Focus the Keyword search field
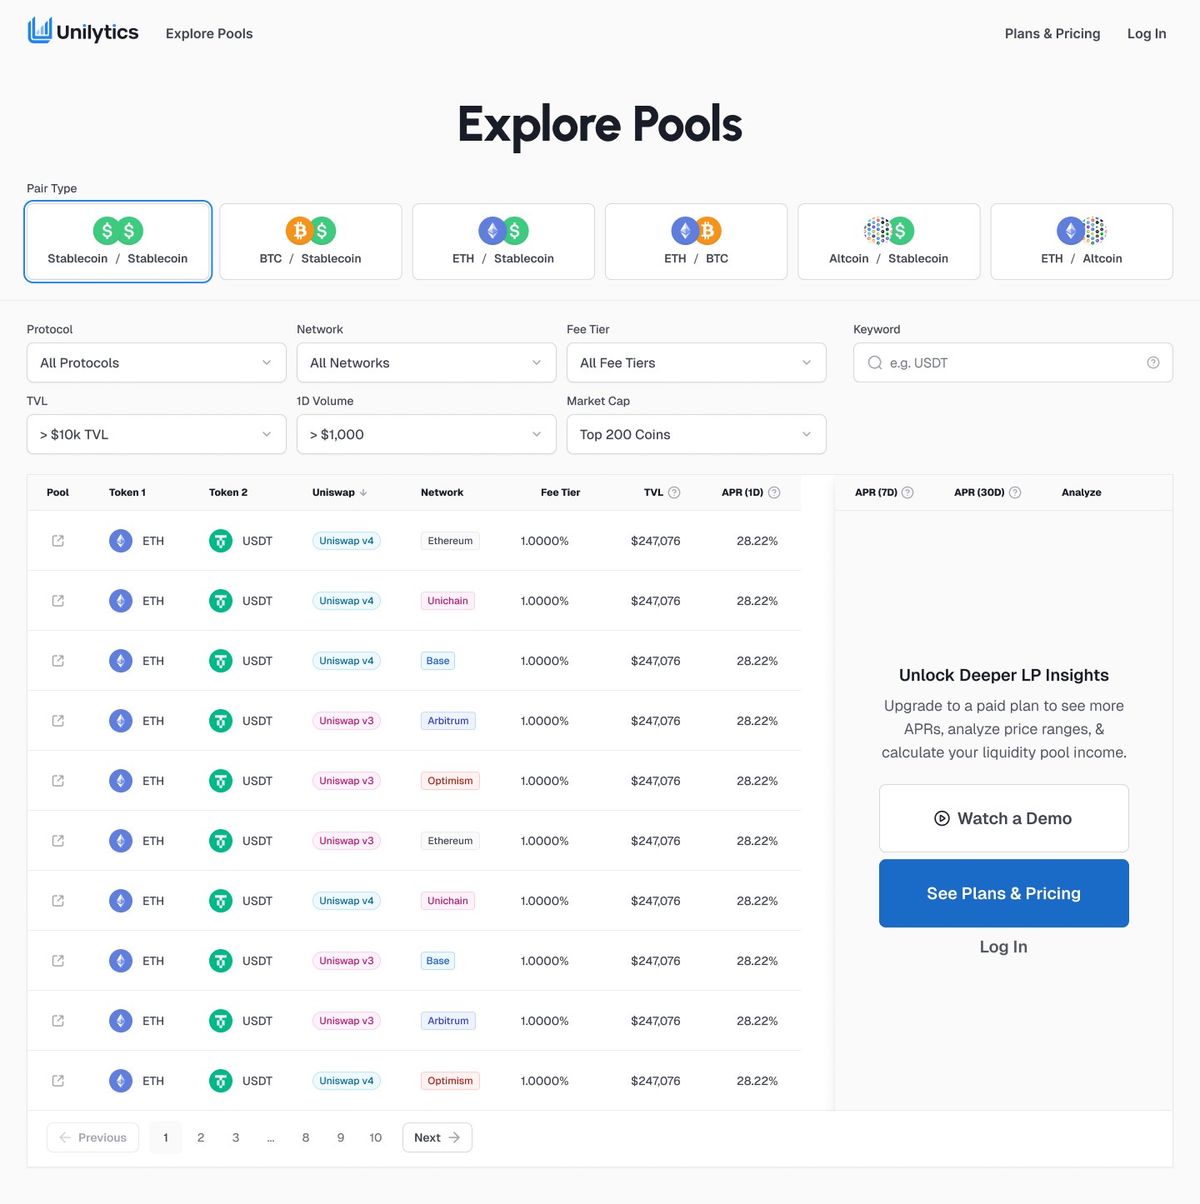Screen dimensions: 1200x1204 click(1013, 363)
